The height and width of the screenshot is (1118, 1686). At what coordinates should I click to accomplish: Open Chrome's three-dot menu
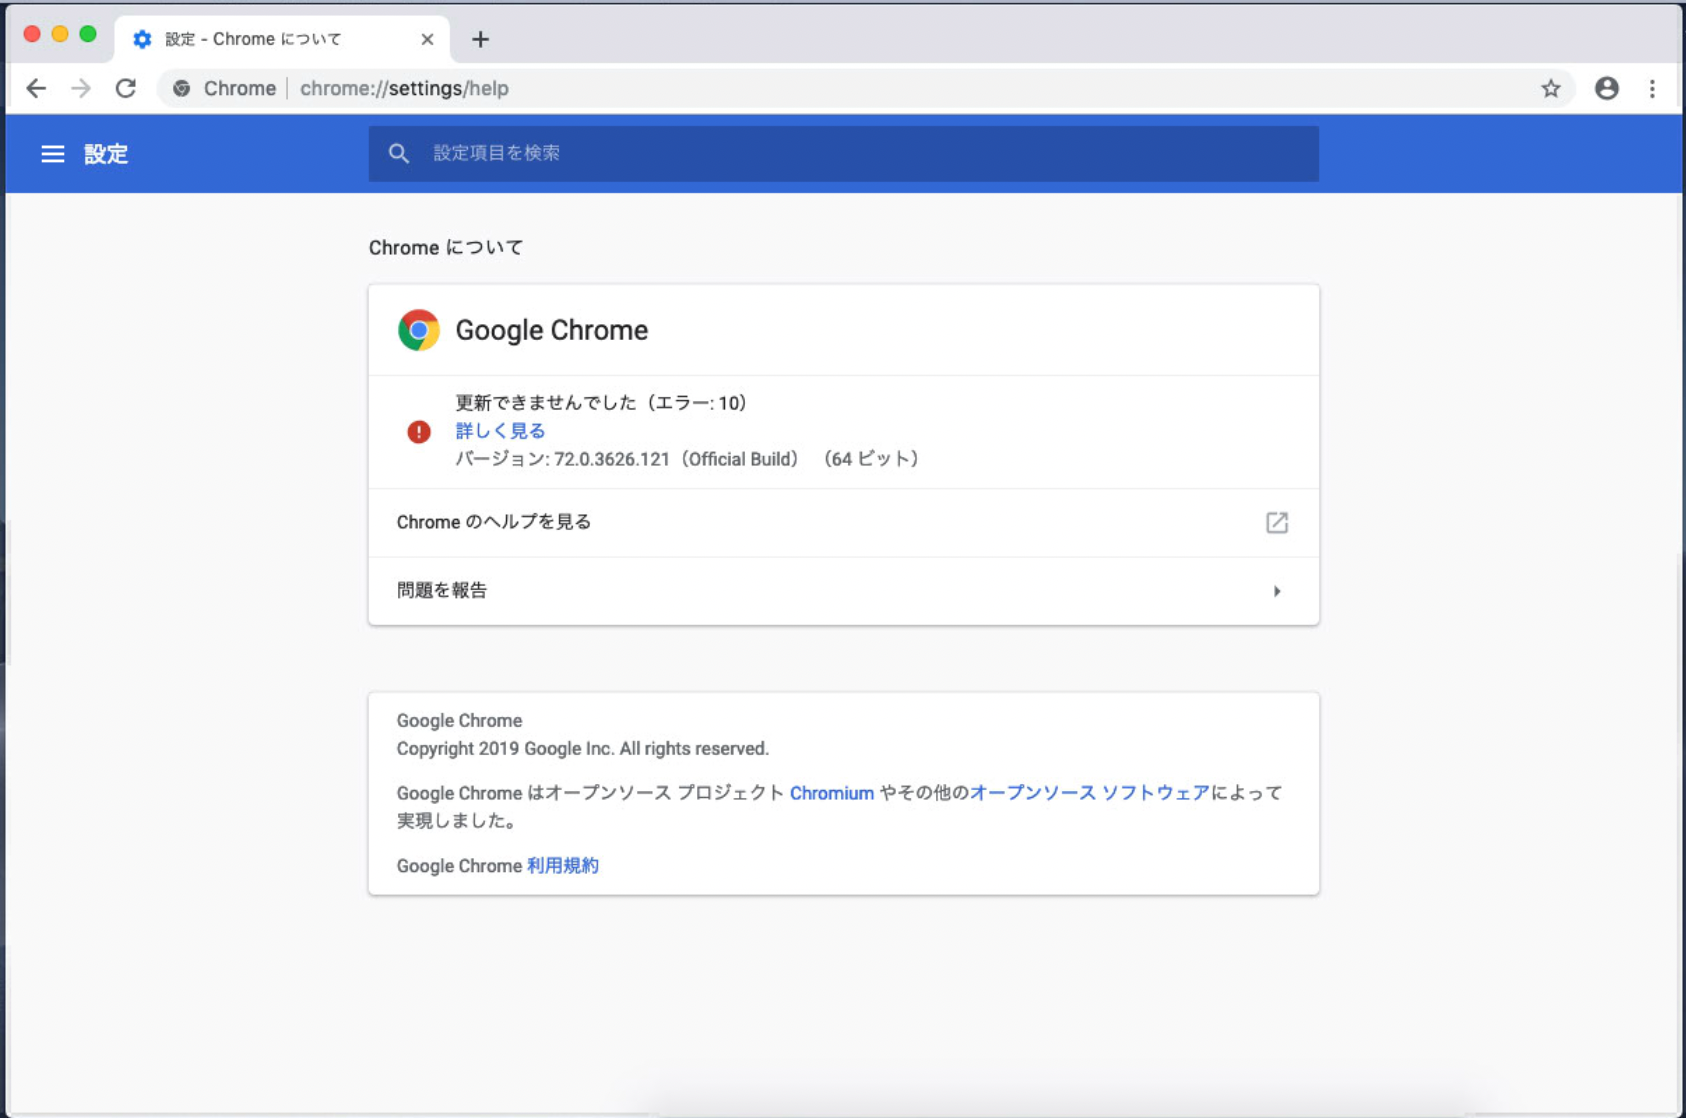tap(1652, 89)
